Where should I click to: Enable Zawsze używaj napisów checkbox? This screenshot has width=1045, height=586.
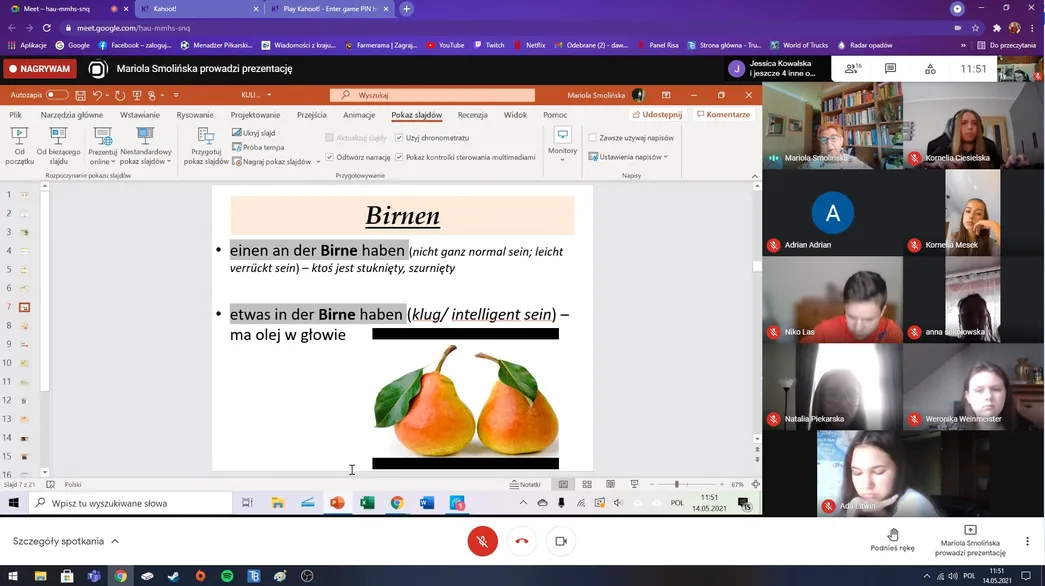coord(592,138)
